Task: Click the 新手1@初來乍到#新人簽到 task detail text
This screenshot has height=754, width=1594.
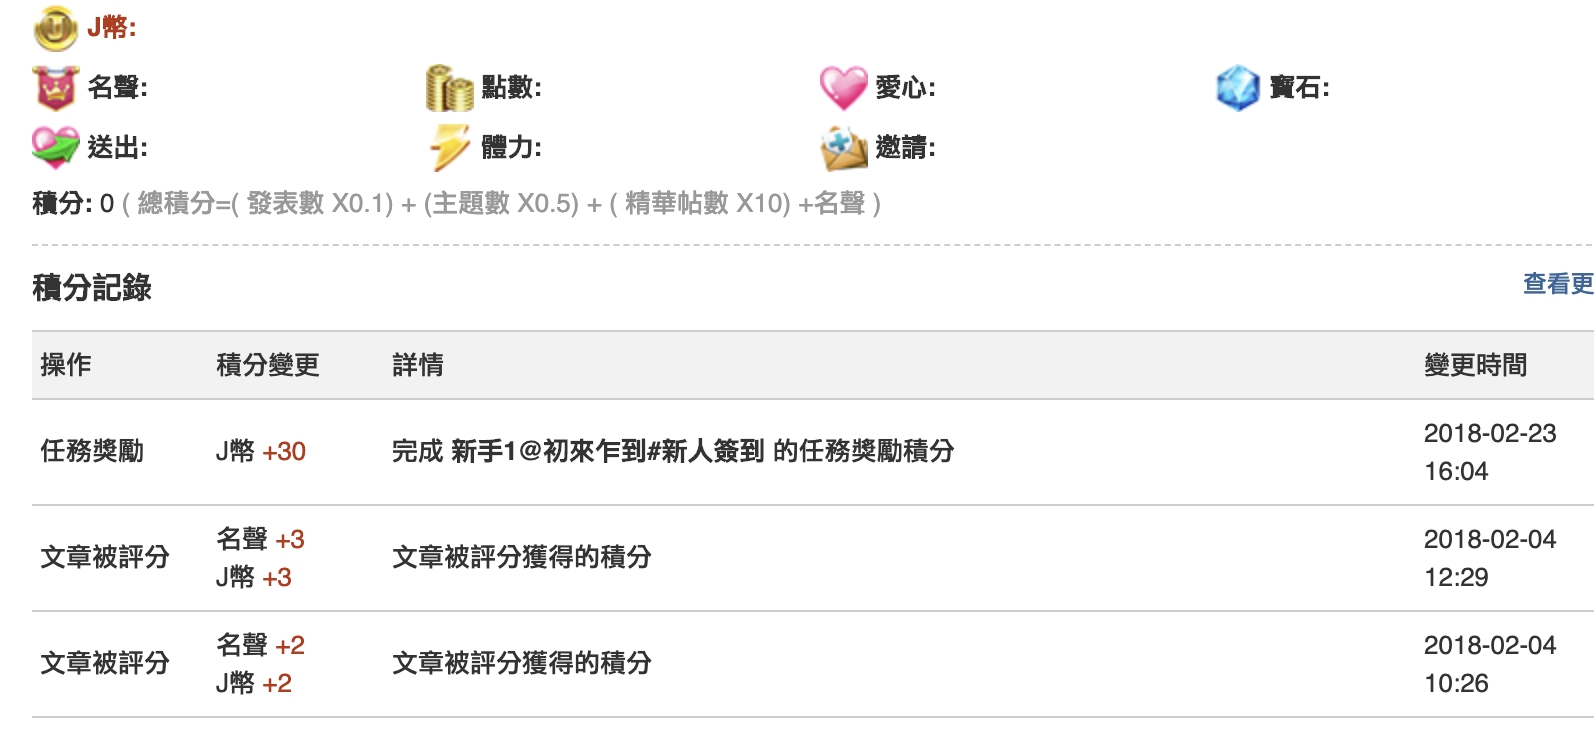Action: pyautogui.click(x=608, y=452)
